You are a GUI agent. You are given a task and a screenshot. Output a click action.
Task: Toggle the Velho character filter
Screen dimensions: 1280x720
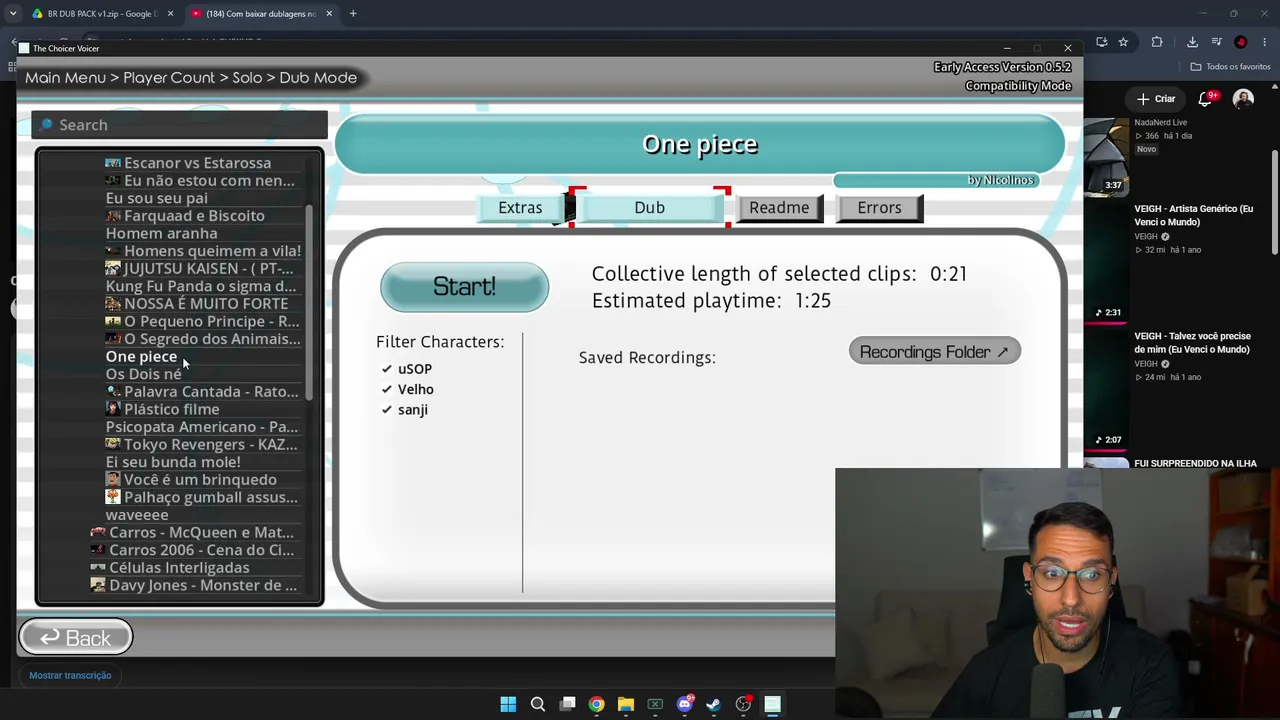(407, 389)
